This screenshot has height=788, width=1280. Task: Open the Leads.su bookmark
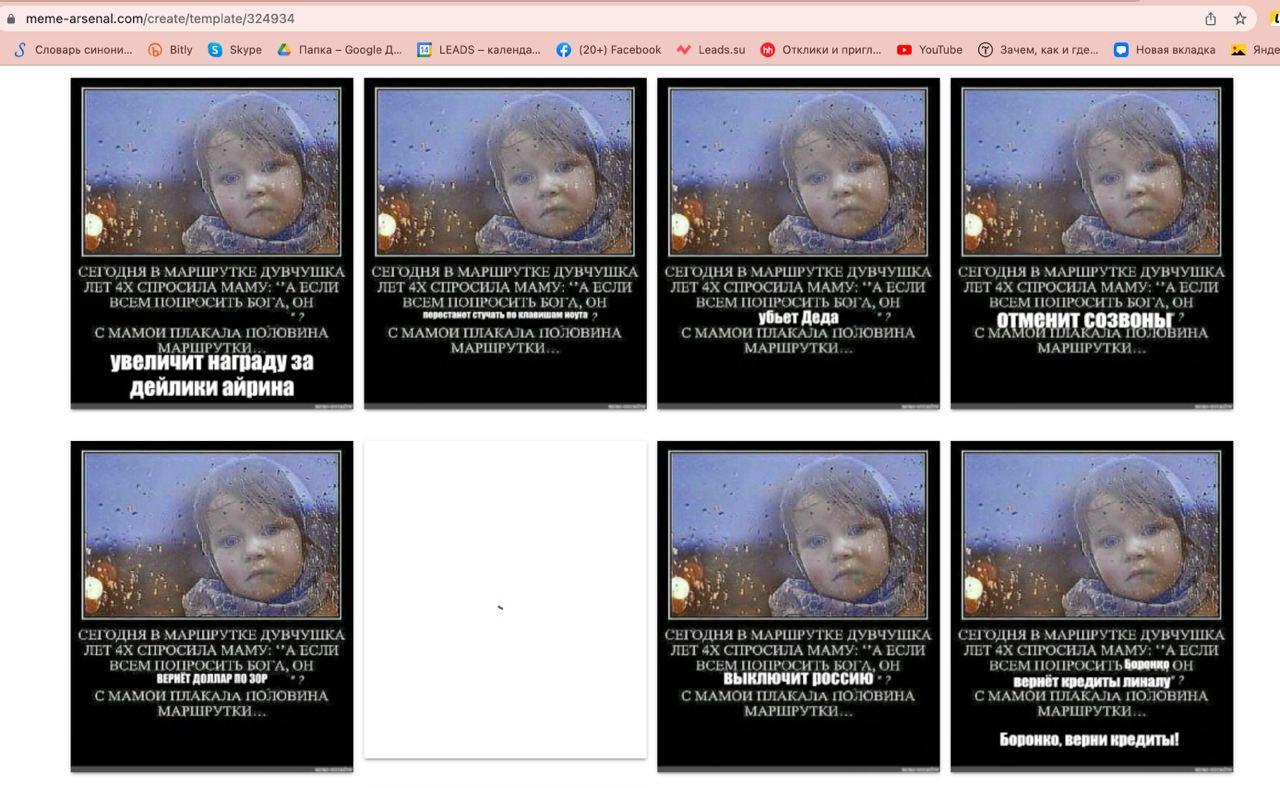711,50
